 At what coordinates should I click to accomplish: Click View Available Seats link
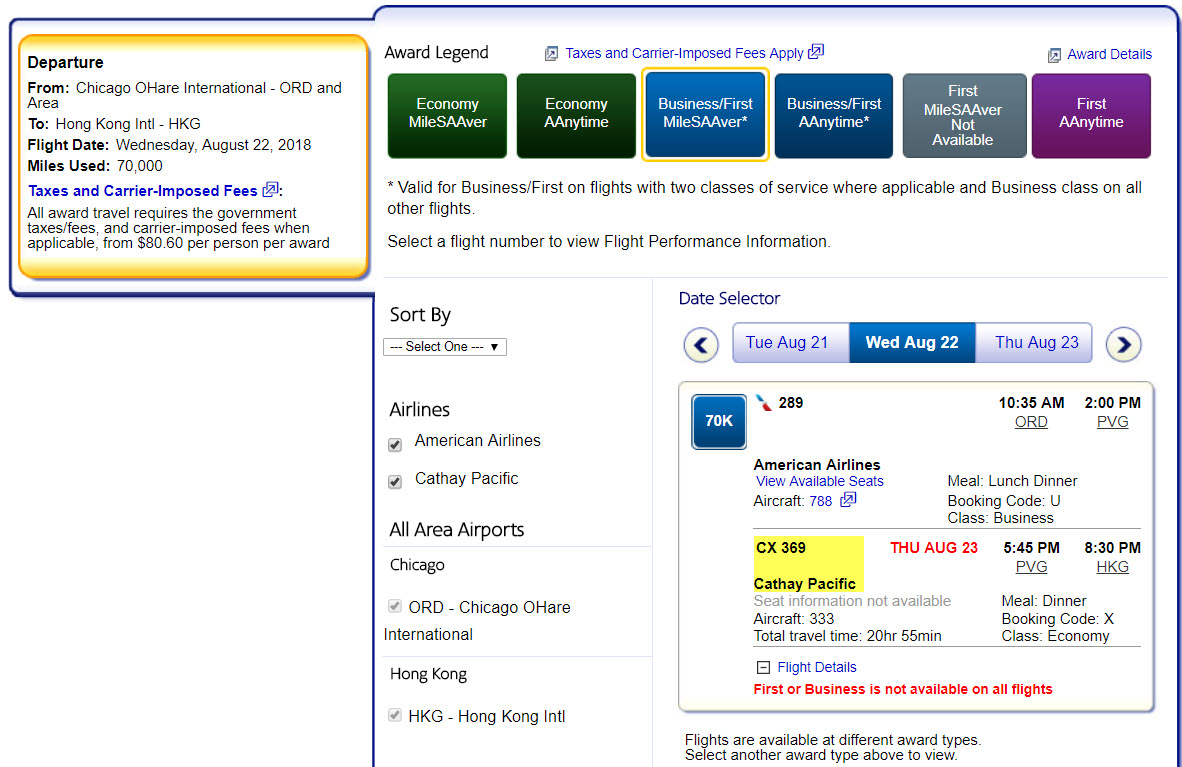tap(819, 481)
